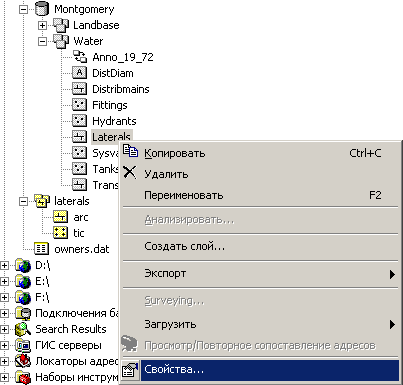
Task: Collapse the Water feature dataset
Action: 42,41
